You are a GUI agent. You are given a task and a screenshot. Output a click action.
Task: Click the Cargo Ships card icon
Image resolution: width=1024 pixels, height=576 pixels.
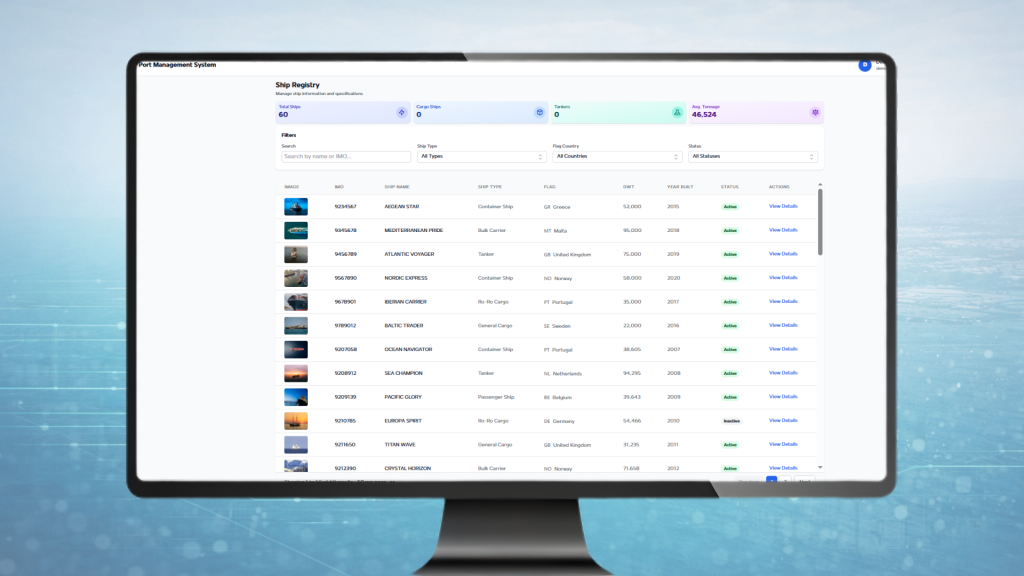point(539,112)
